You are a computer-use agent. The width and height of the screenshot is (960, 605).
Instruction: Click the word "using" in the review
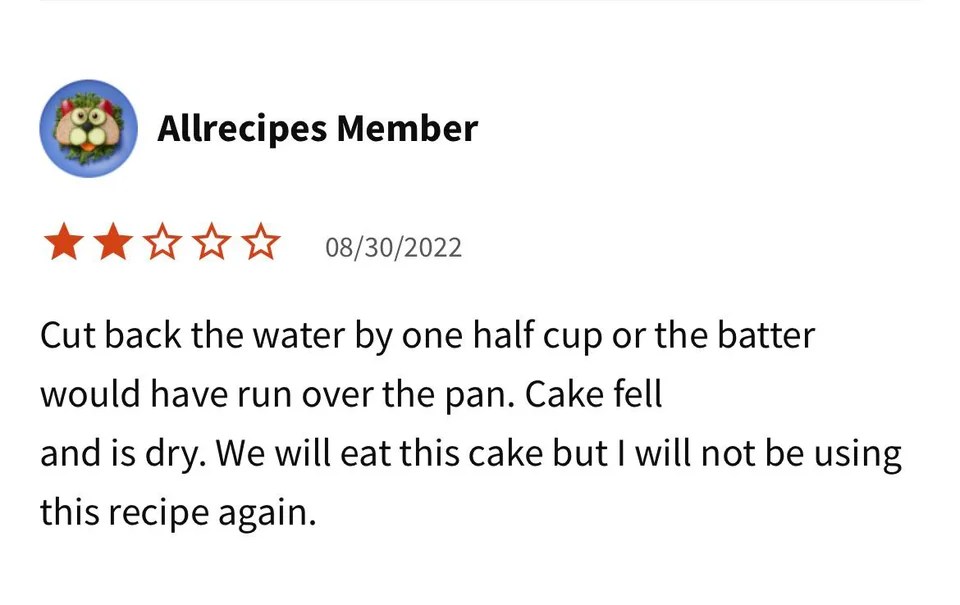859,455
